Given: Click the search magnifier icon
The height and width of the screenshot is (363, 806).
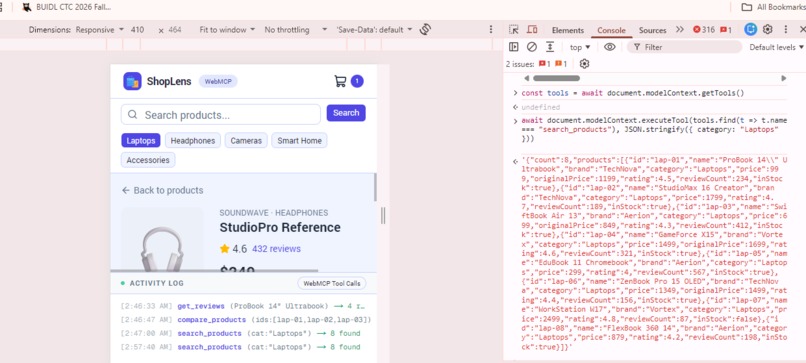Looking at the screenshot, I should coord(133,115).
